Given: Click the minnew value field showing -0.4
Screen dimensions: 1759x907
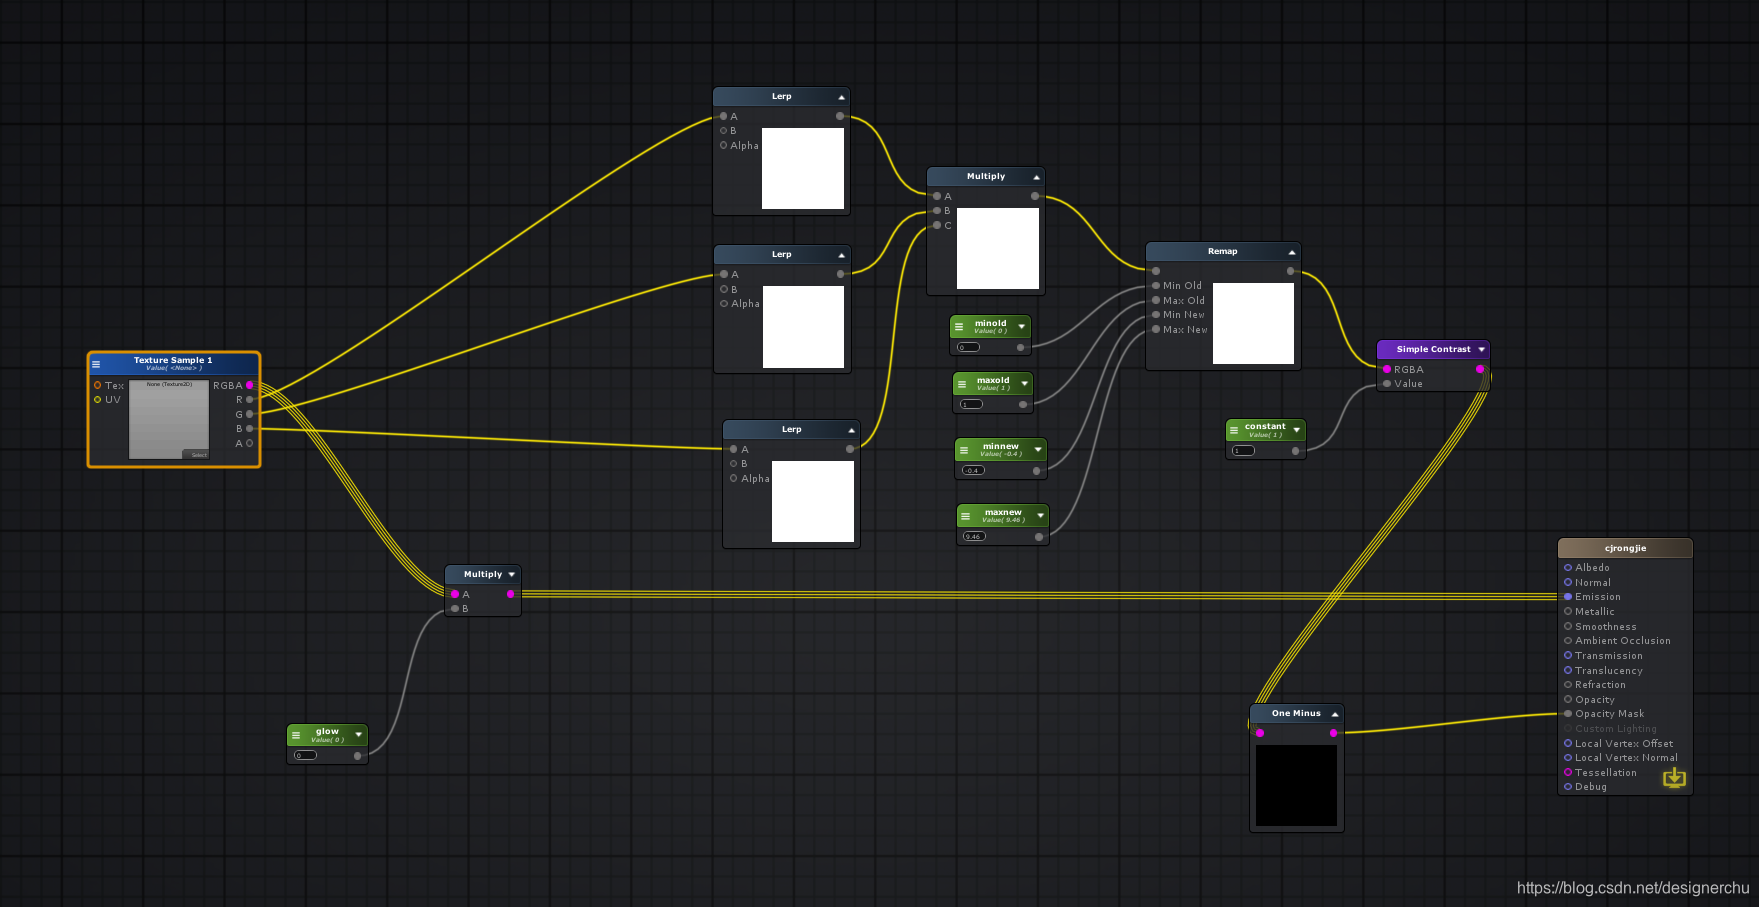Looking at the screenshot, I should pos(973,470).
